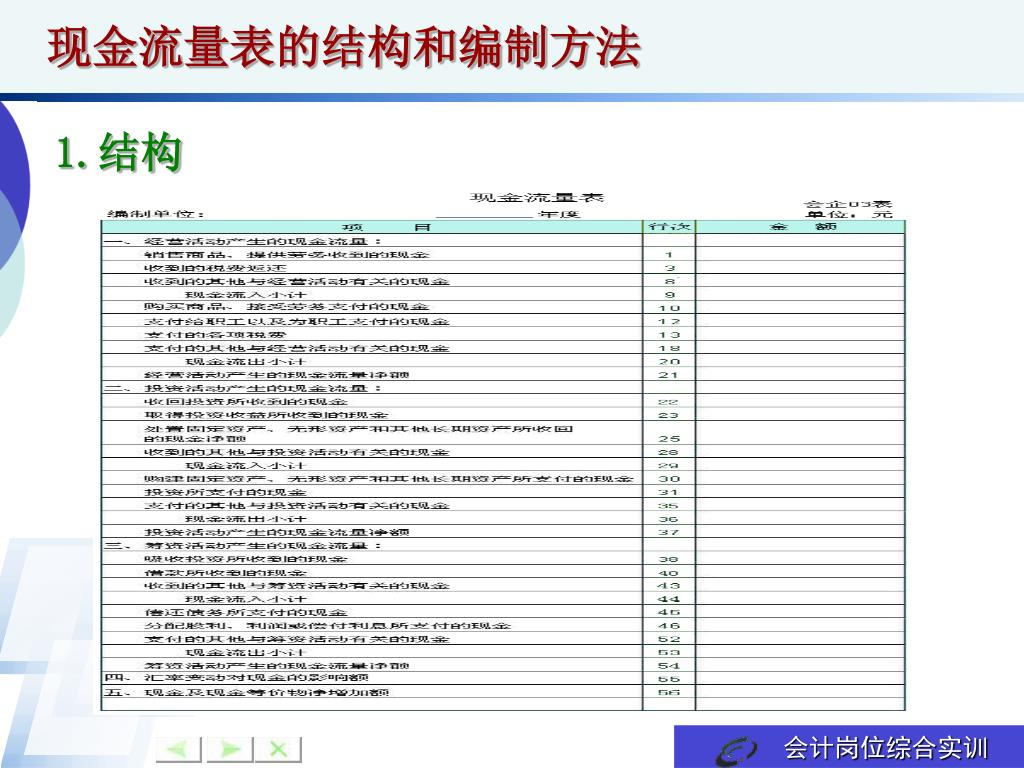1024x768 pixels.
Task: Select row 取得投资收益所收到的现金
Action: point(503,415)
